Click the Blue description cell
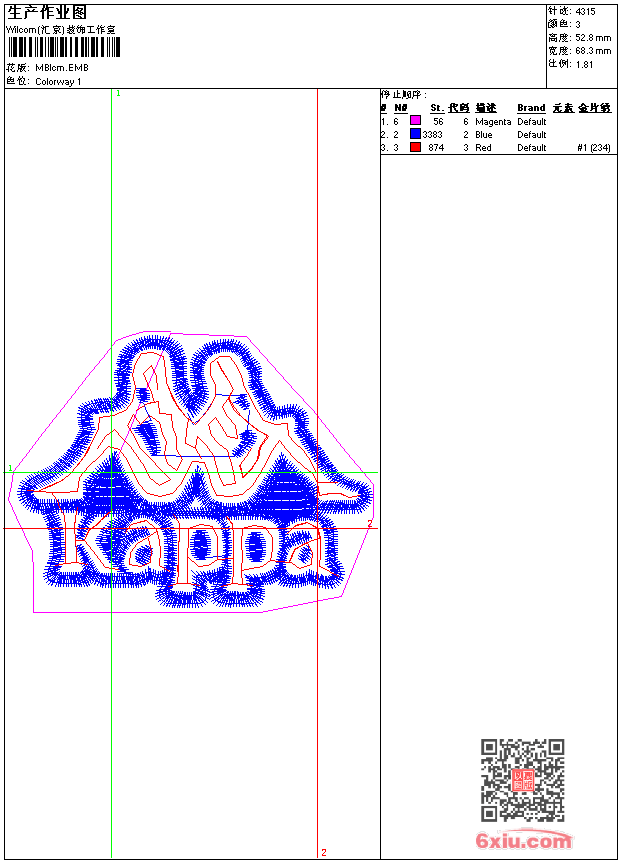Viewport: 620px width, 860px height. click(x=483, y=135)
